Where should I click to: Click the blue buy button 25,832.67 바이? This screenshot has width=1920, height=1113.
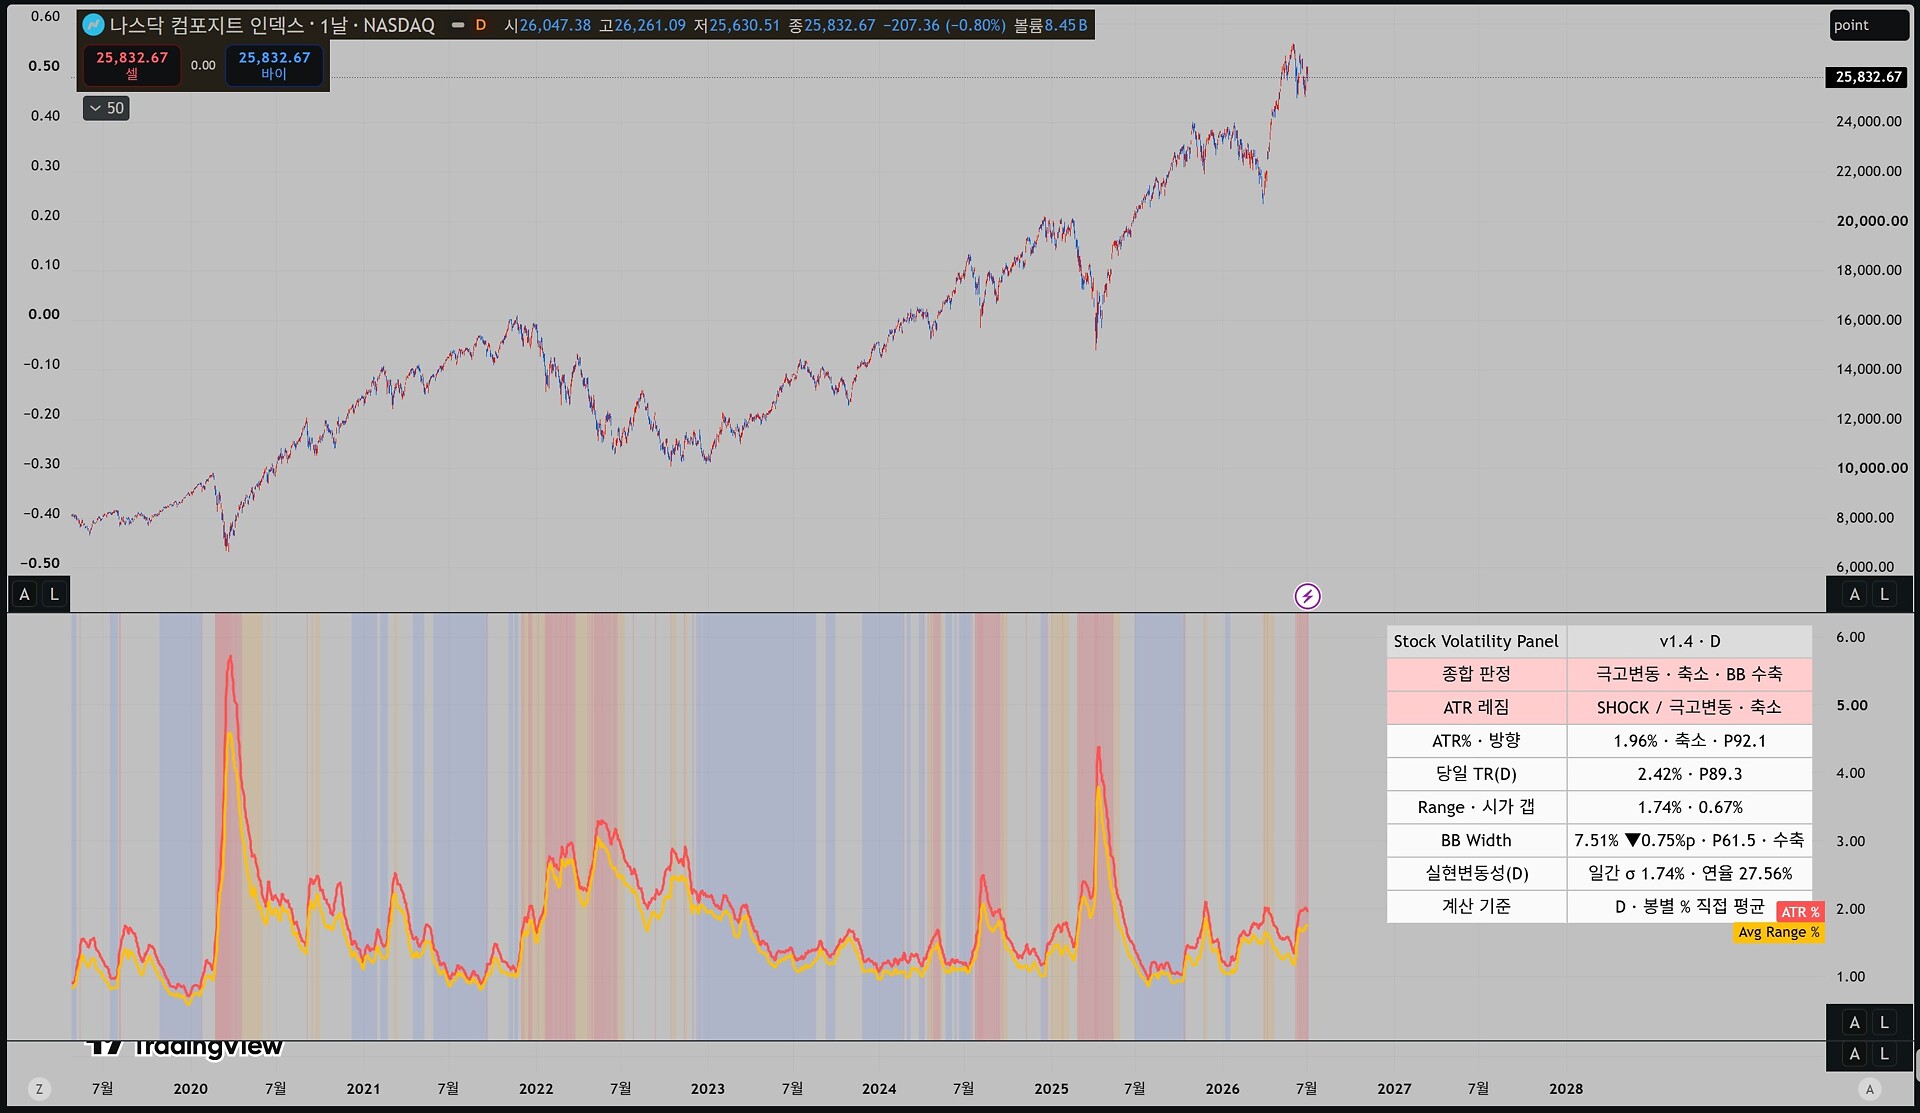(274, 65)
